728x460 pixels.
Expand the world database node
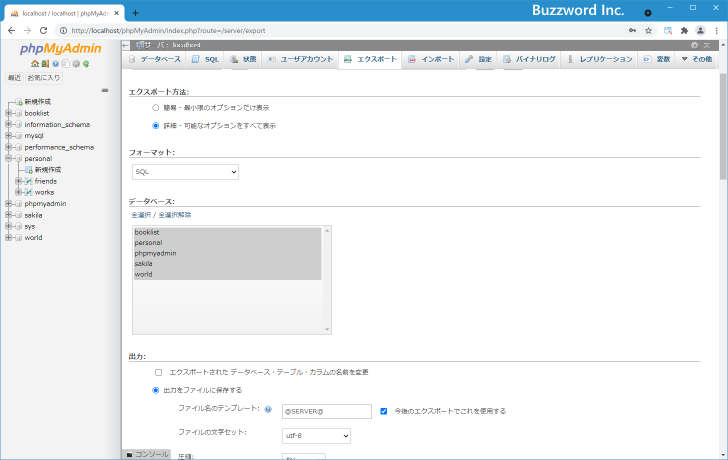8,238
